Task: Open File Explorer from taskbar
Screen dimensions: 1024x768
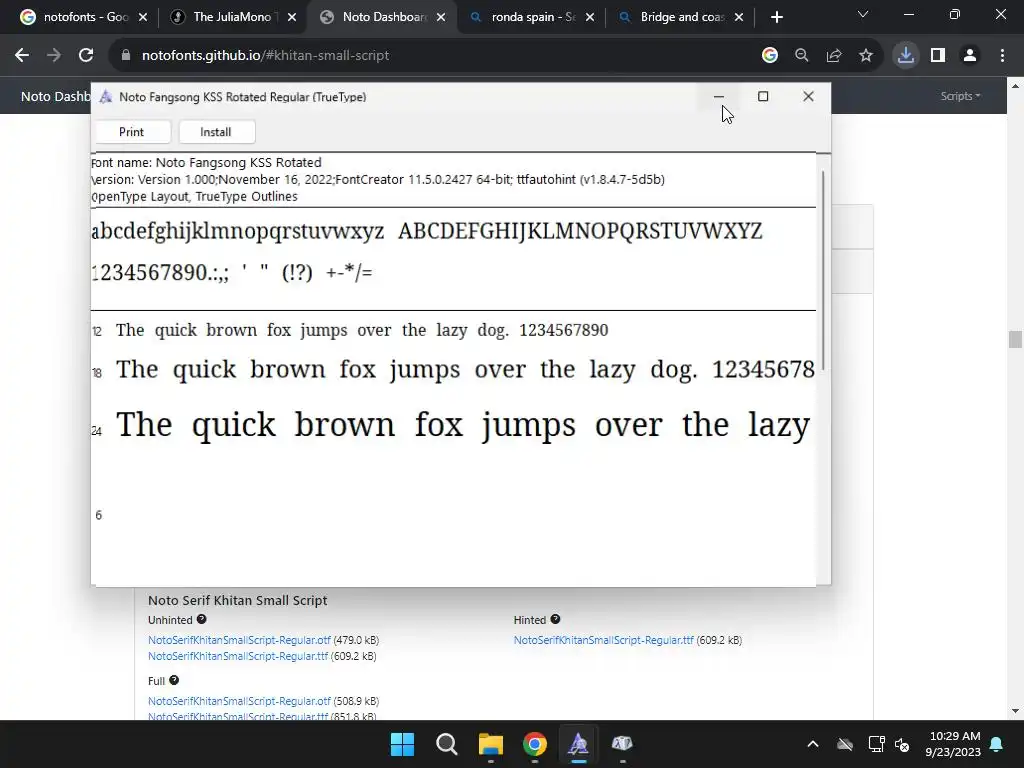Action: [x=490, y=744]
